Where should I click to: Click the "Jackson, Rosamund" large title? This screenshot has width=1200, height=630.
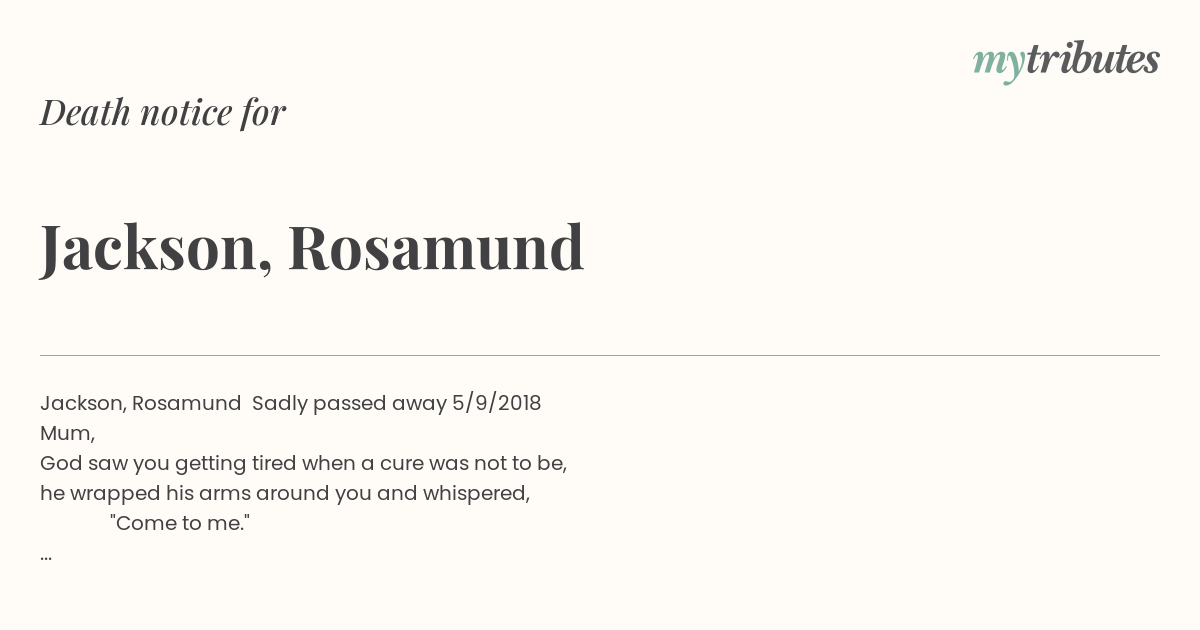tap(312, 247)
